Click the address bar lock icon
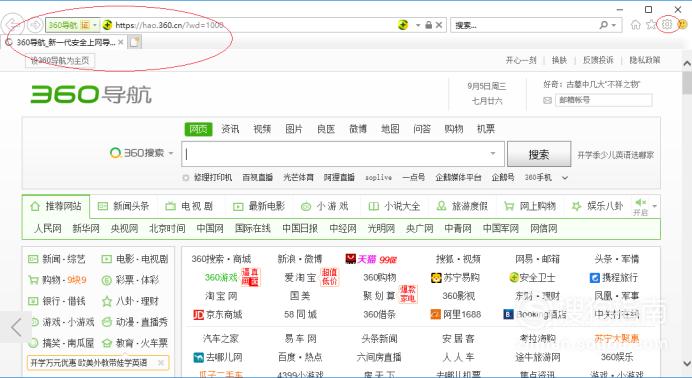This screenshot has height=378, width=692. coord(428,25)
